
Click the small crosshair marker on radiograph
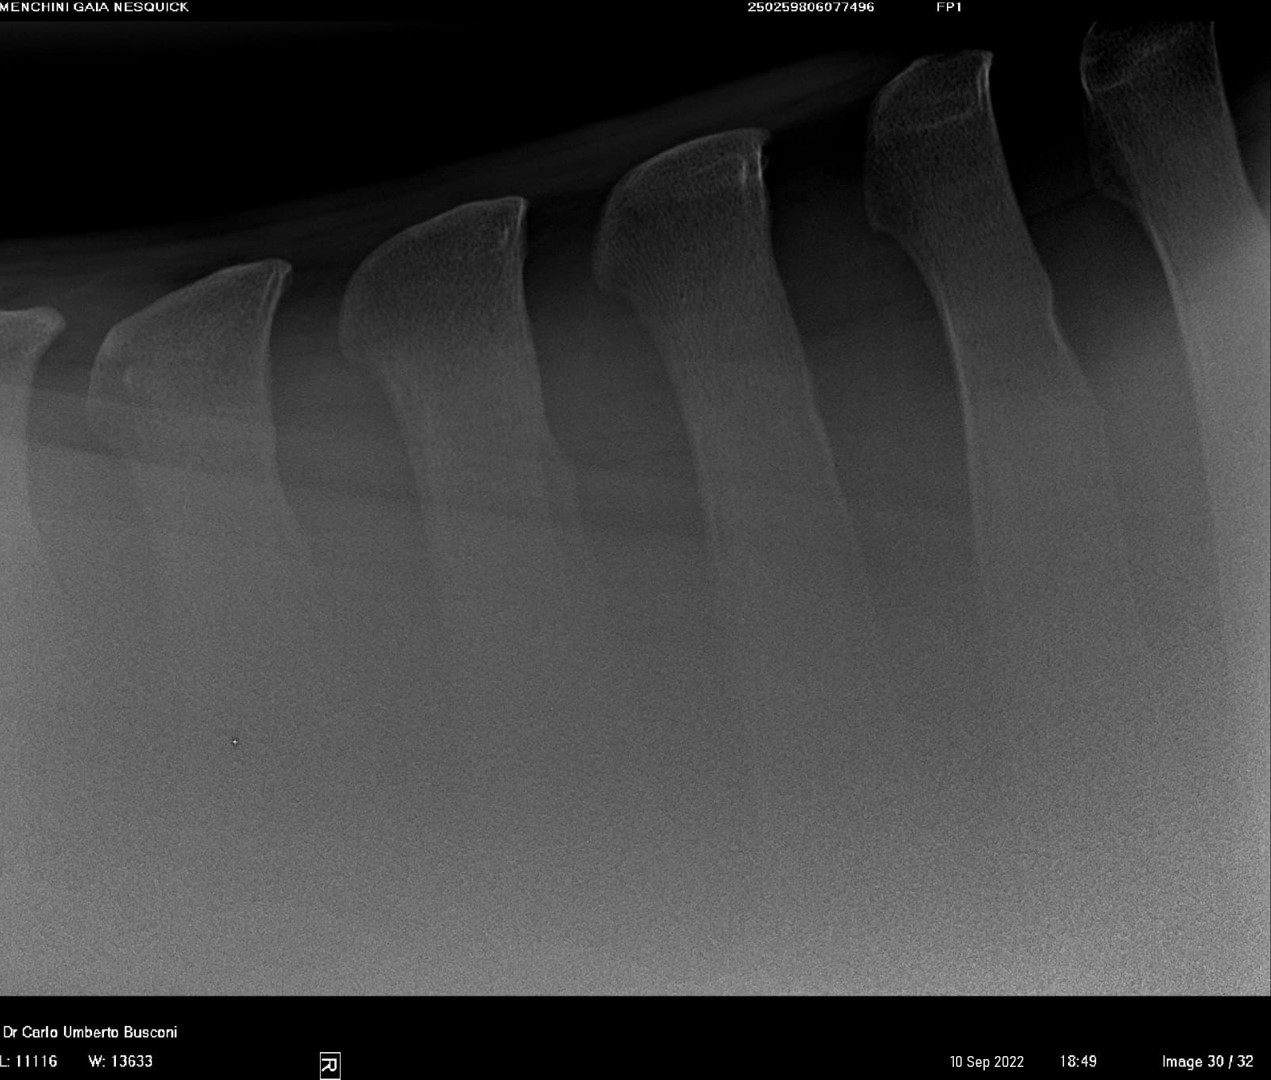pos(235,742)
